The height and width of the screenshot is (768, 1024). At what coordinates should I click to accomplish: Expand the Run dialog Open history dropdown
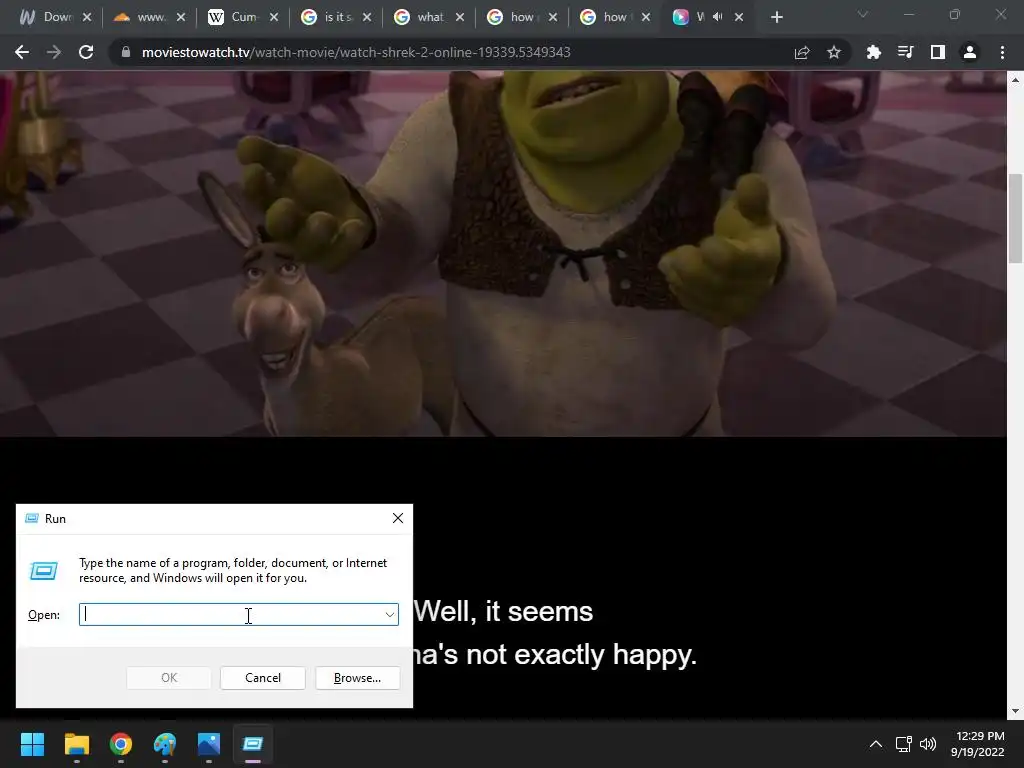pos(390,615)
